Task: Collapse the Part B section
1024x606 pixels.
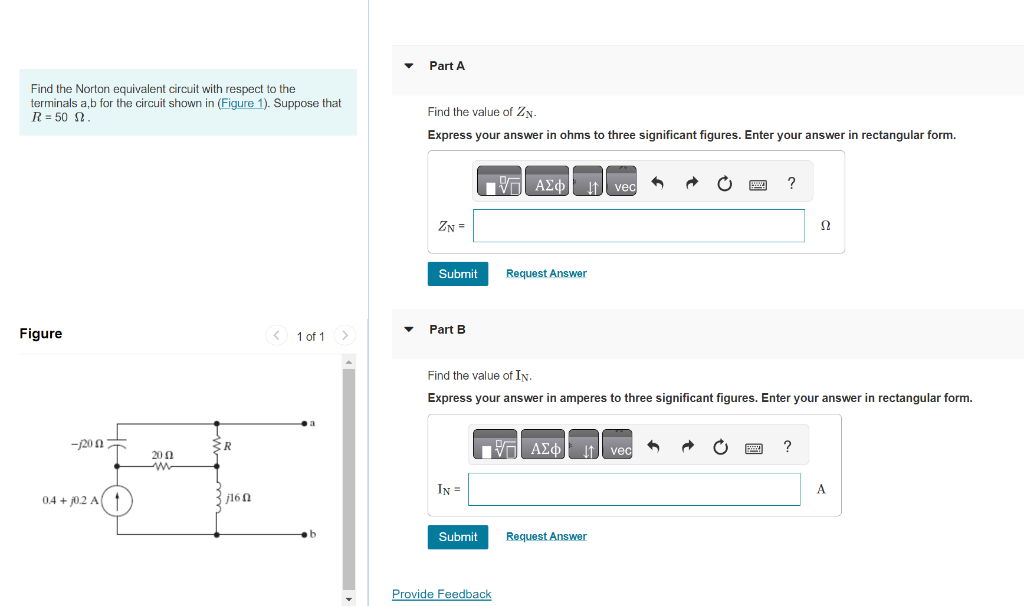Action: [407, 329]
